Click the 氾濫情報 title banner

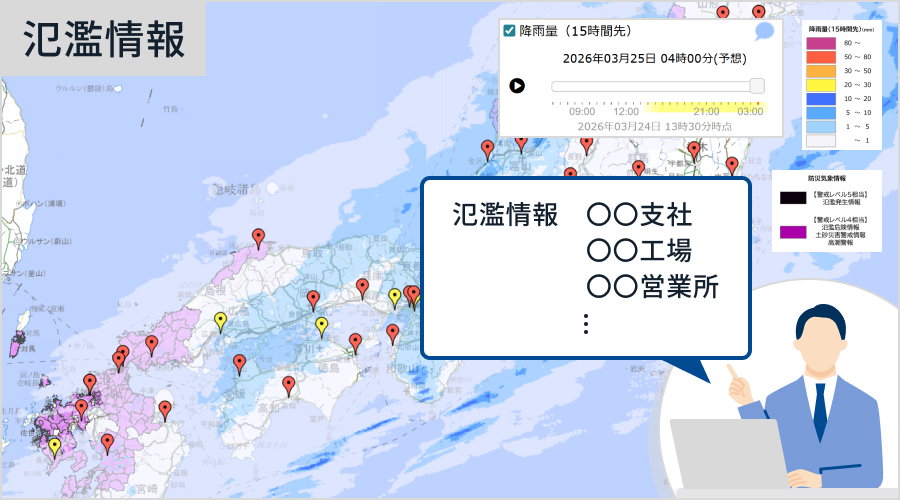(104, 38)
